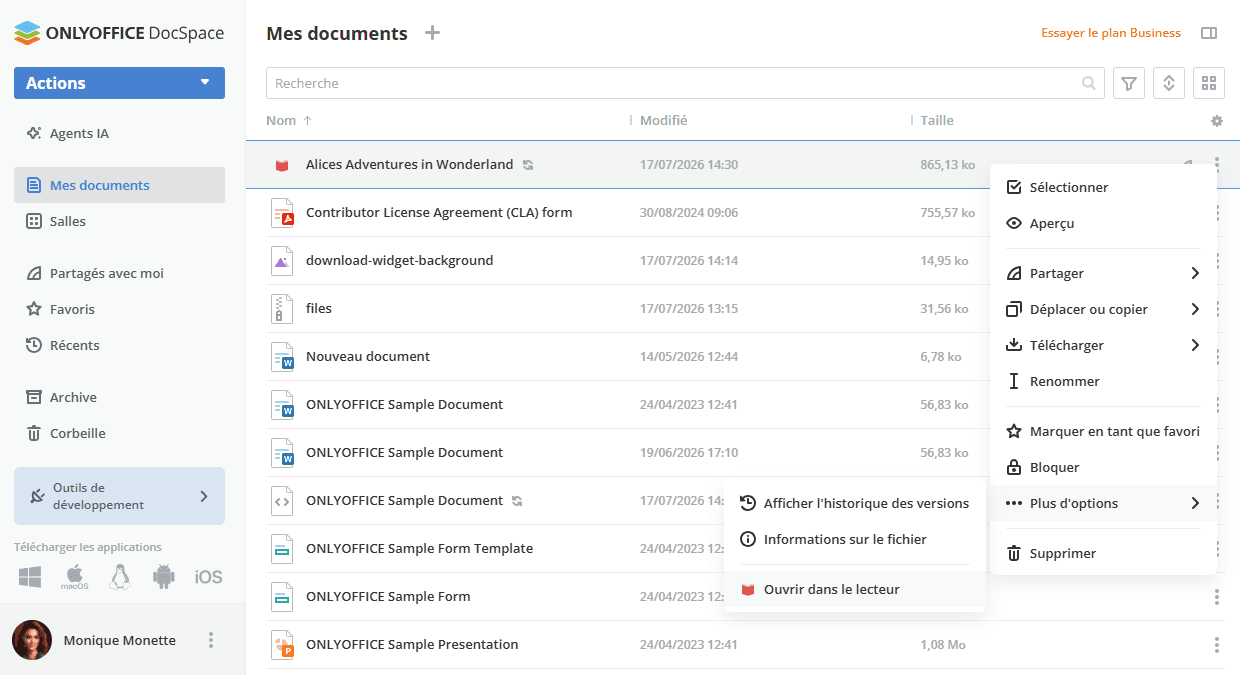Choose Supprimer in context menu

point(1103,553)
